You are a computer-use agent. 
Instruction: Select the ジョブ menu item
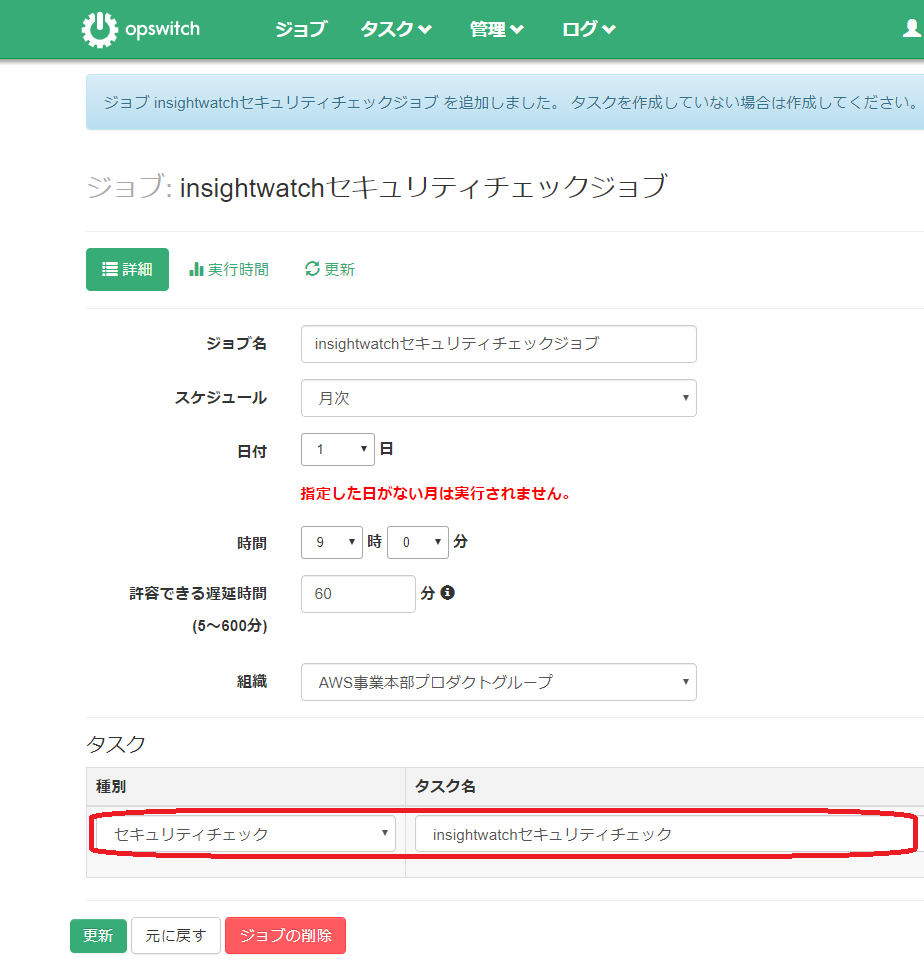click(299, 29)
